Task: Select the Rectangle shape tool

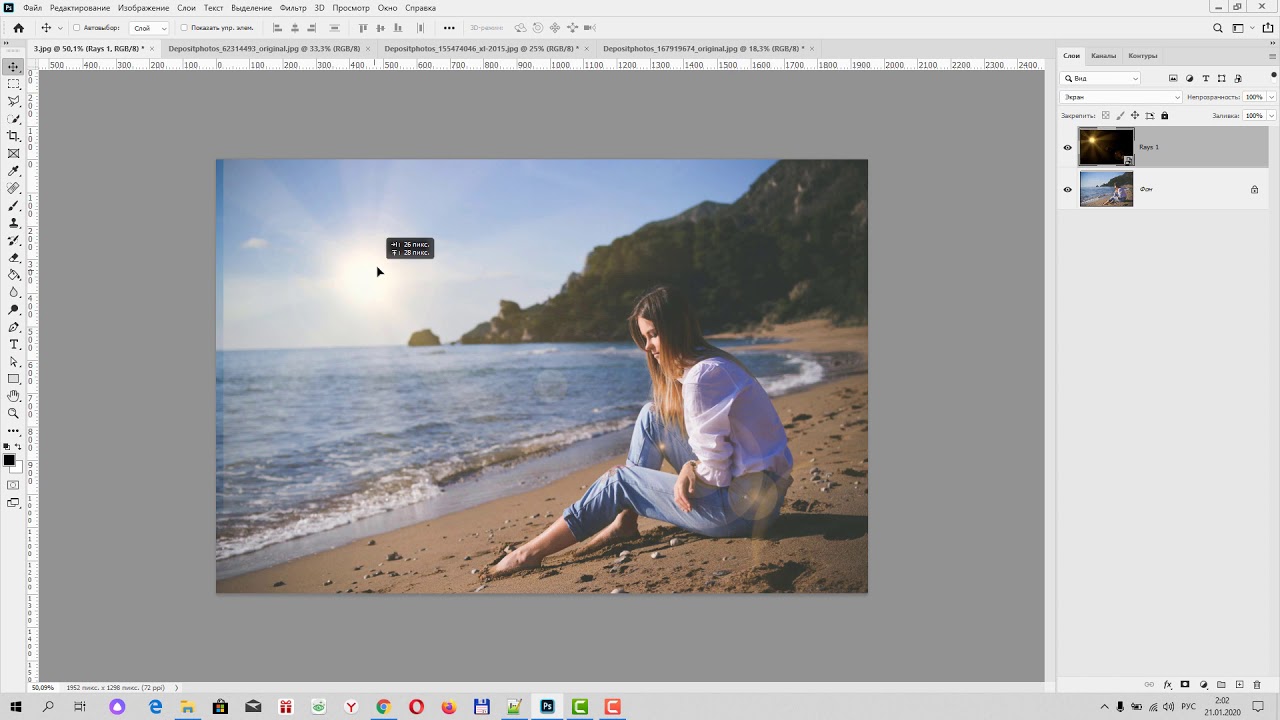Action: (x=13, y=379)
